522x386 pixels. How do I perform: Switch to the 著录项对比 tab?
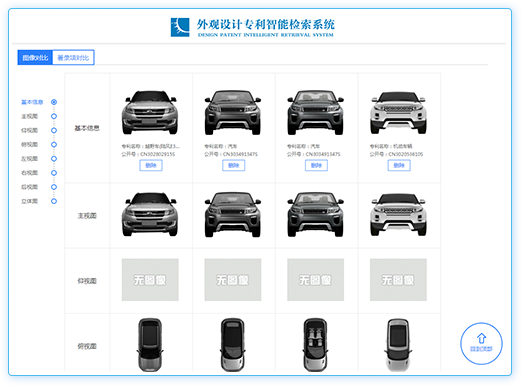[73, 58]
